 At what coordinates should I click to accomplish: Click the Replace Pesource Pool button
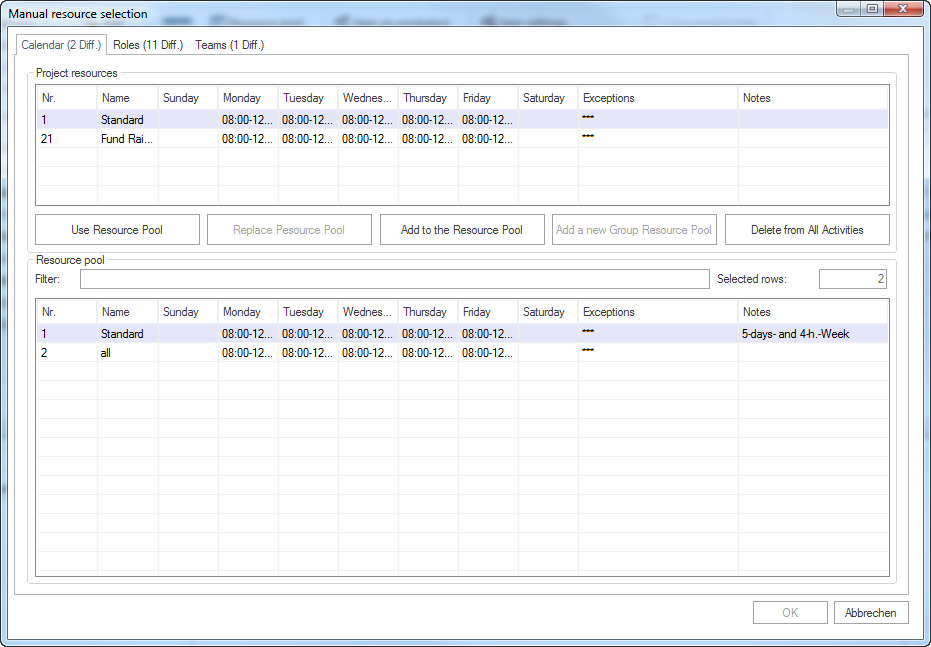click(x=289, y=230)
